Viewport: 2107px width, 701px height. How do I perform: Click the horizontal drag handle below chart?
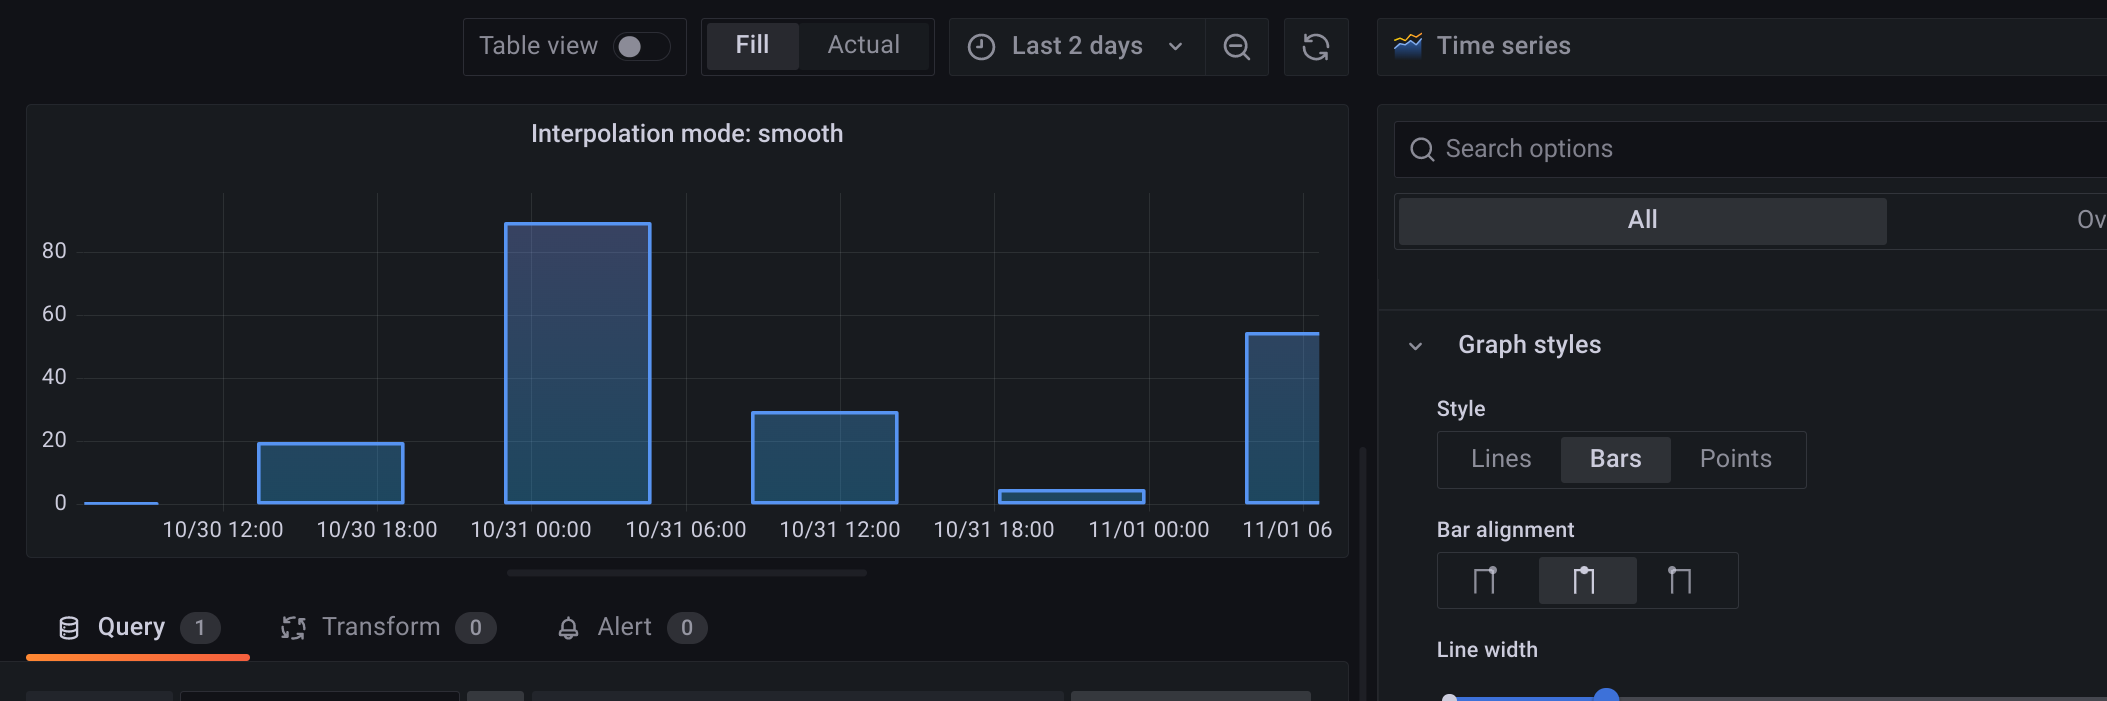click(x=687, y=573)
